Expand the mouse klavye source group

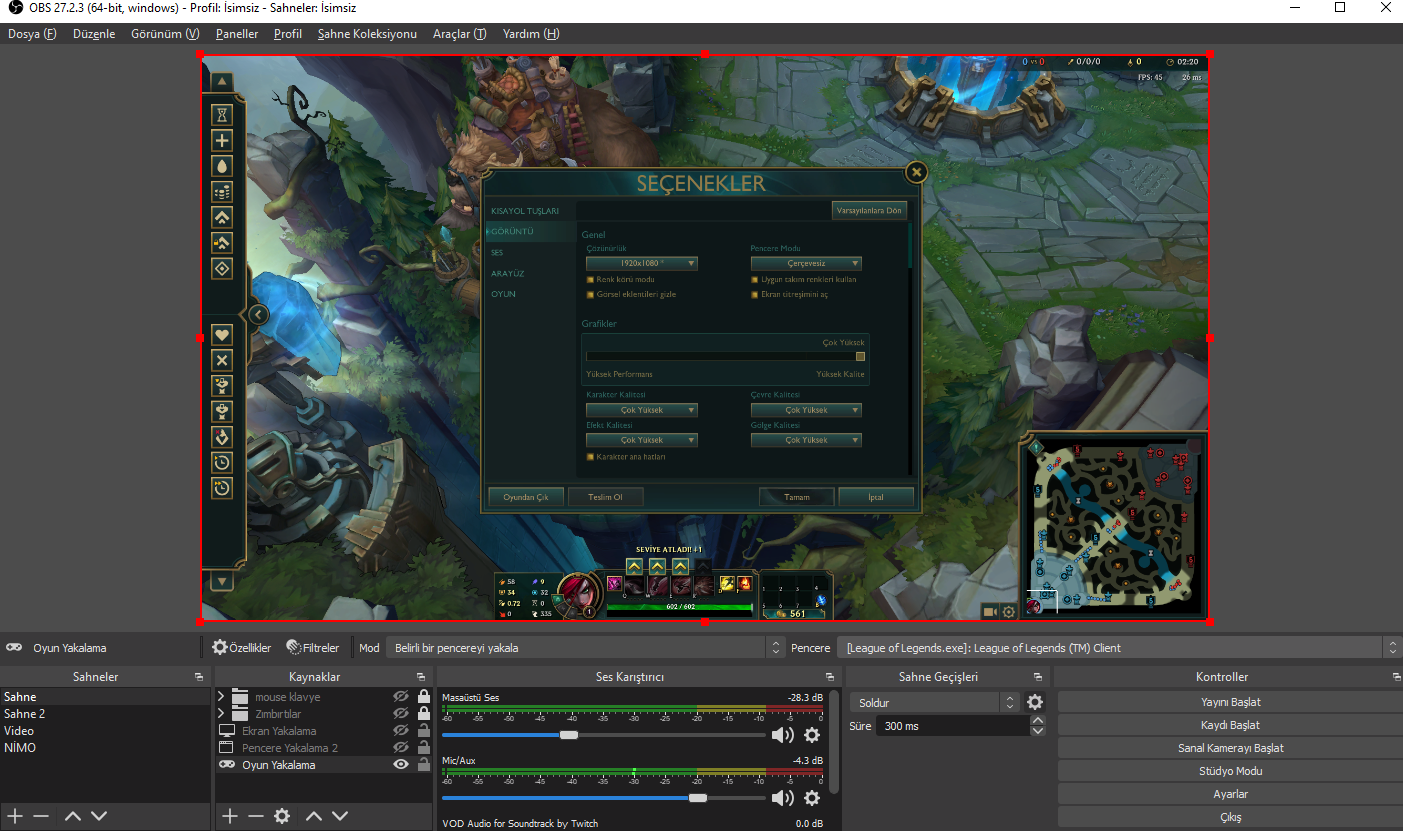click(222, 697)
